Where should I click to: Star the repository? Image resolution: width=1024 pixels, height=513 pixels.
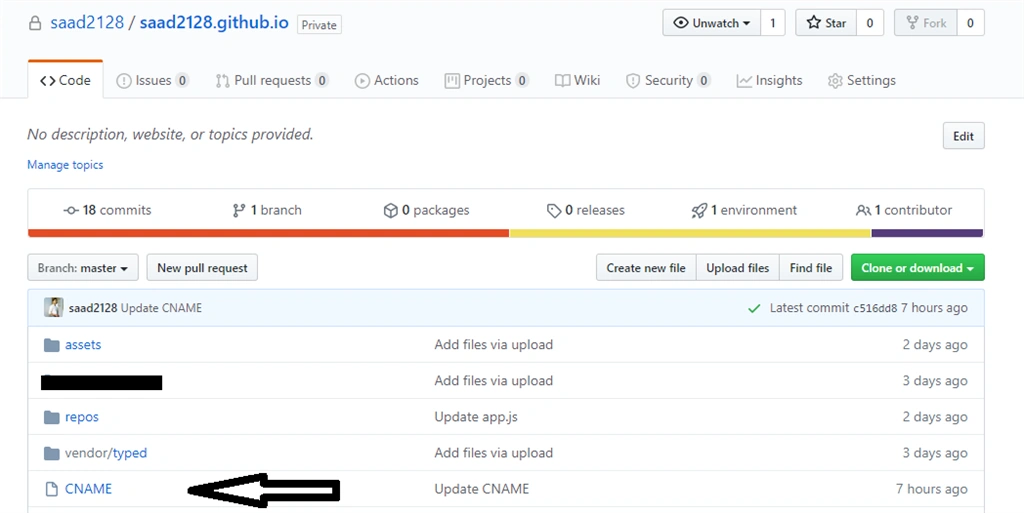826,23
